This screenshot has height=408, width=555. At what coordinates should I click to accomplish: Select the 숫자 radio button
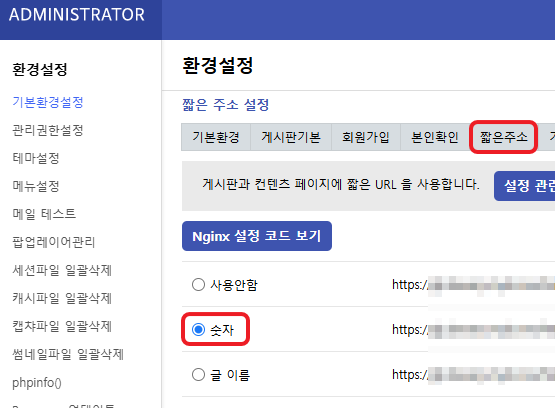198,329
